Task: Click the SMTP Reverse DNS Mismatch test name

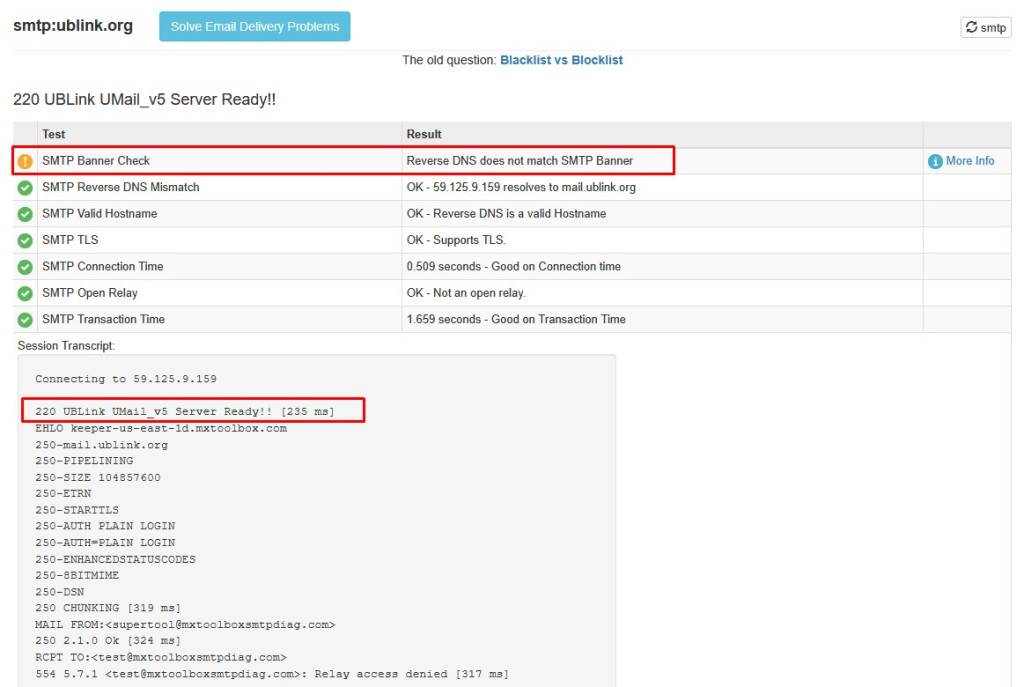Action: tap(121, 187)
